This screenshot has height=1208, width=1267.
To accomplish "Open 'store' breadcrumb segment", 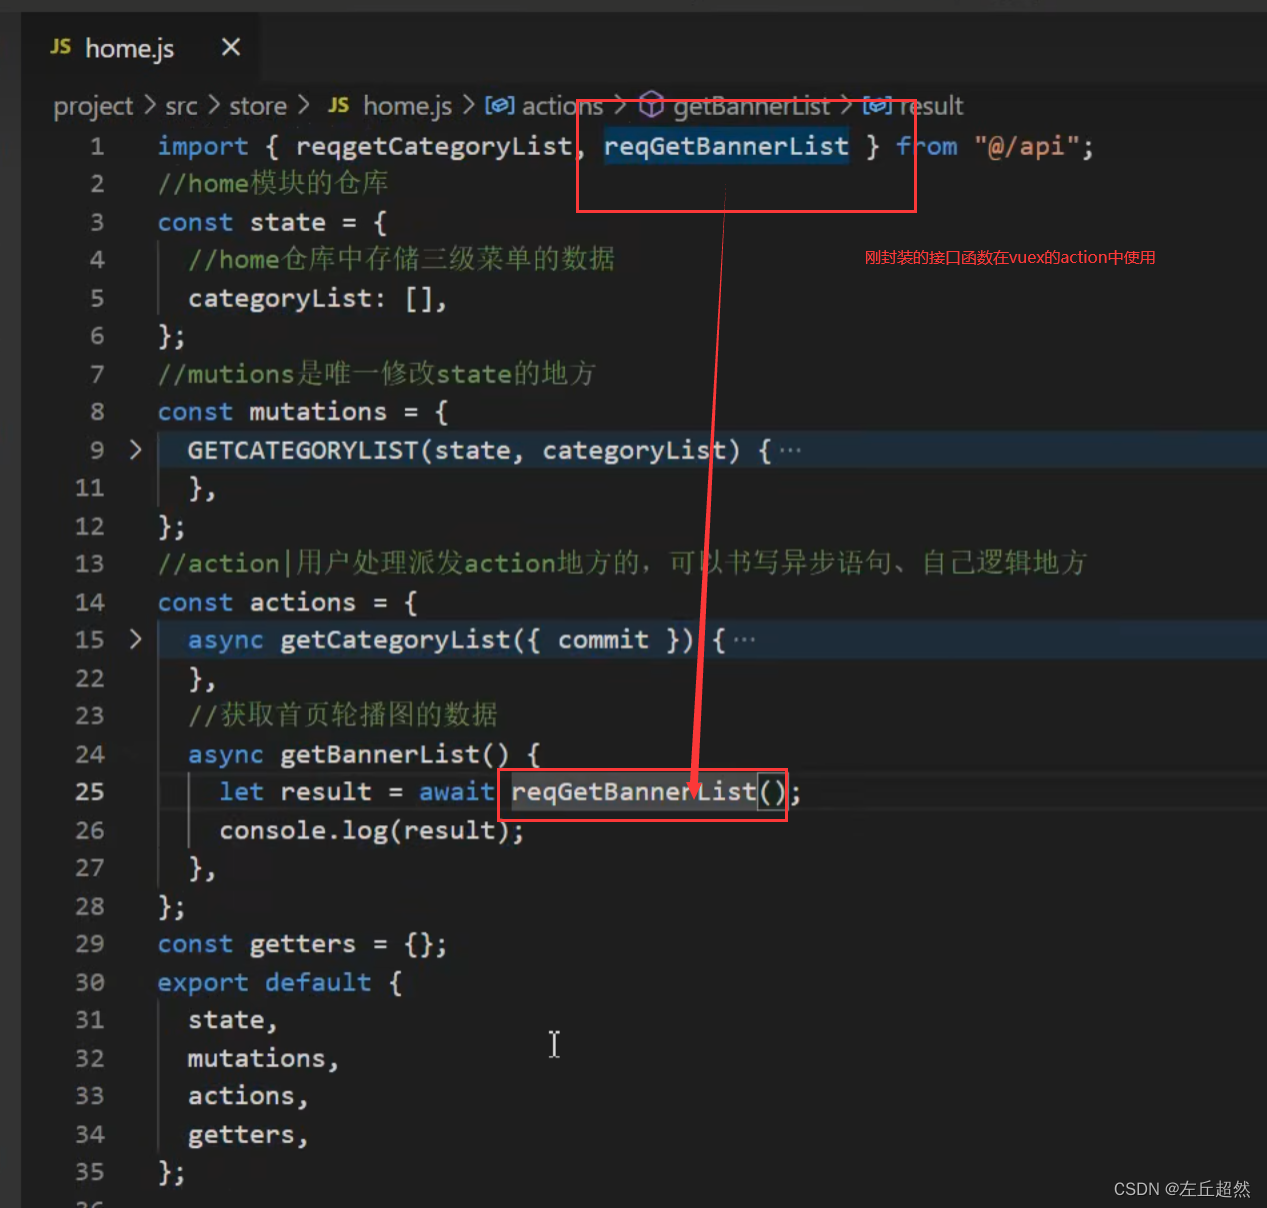I will [258, 105].
